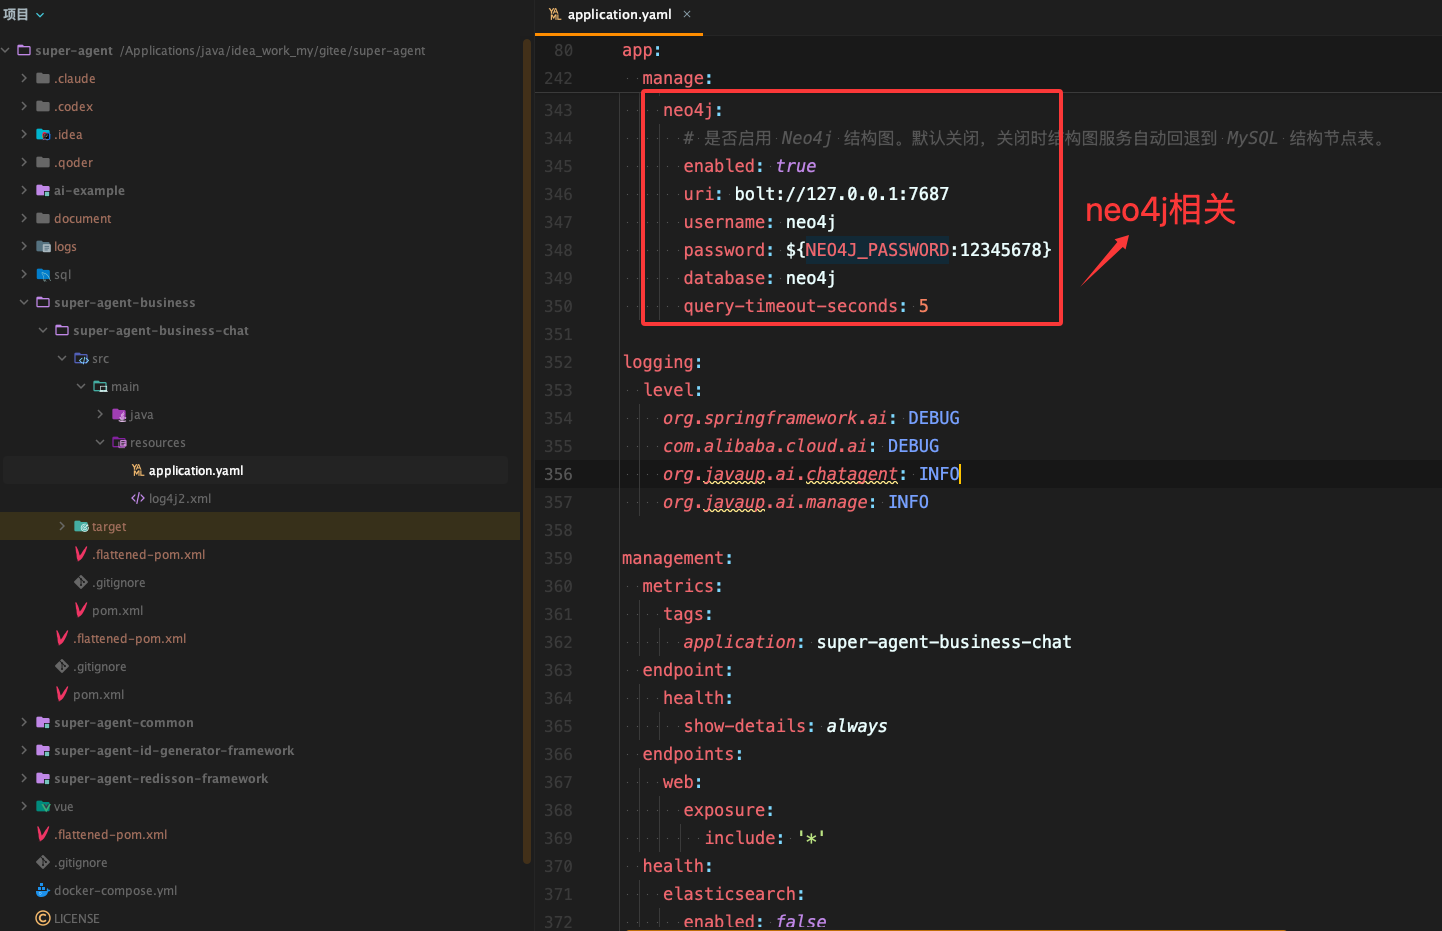Click line number 356 in the gutter
The height and width of the screenshot is (931, 1442).
(x=558, y=474)
